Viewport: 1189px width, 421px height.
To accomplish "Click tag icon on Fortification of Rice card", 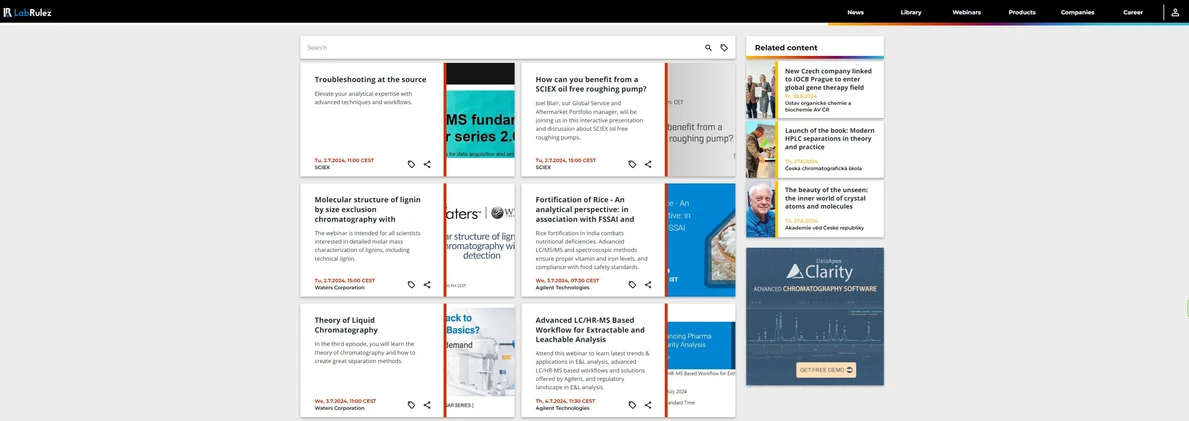I will point(632,285).
